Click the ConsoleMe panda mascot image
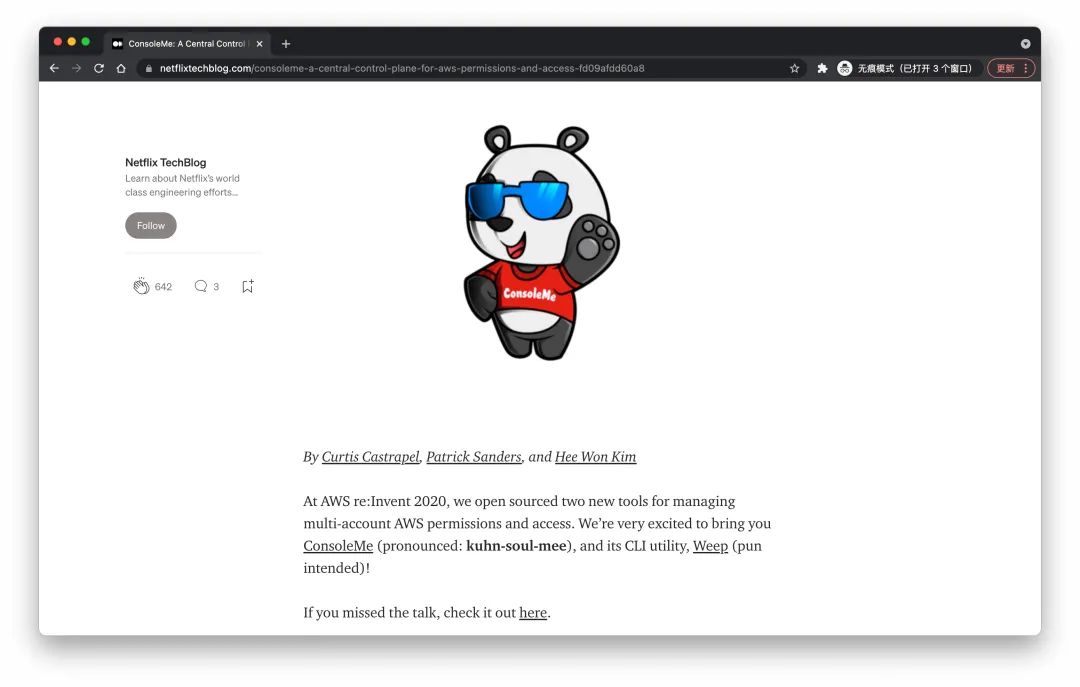 541,242
